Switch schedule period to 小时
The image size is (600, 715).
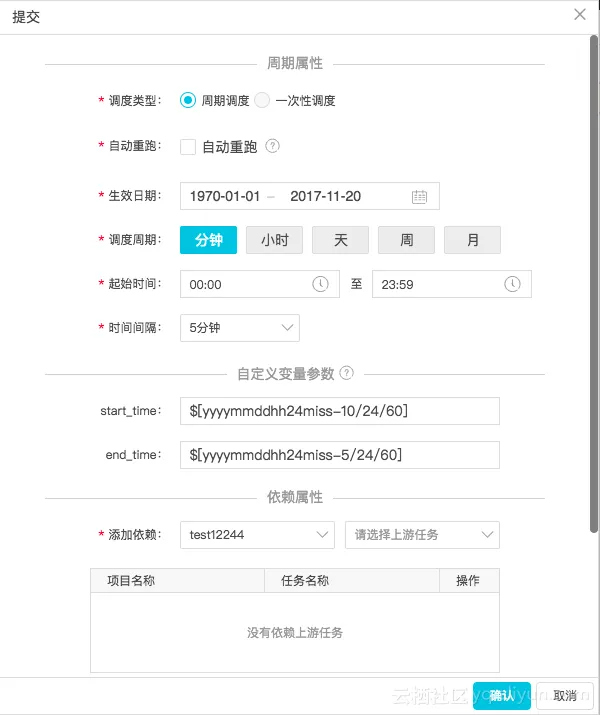(x=274, y=240)
